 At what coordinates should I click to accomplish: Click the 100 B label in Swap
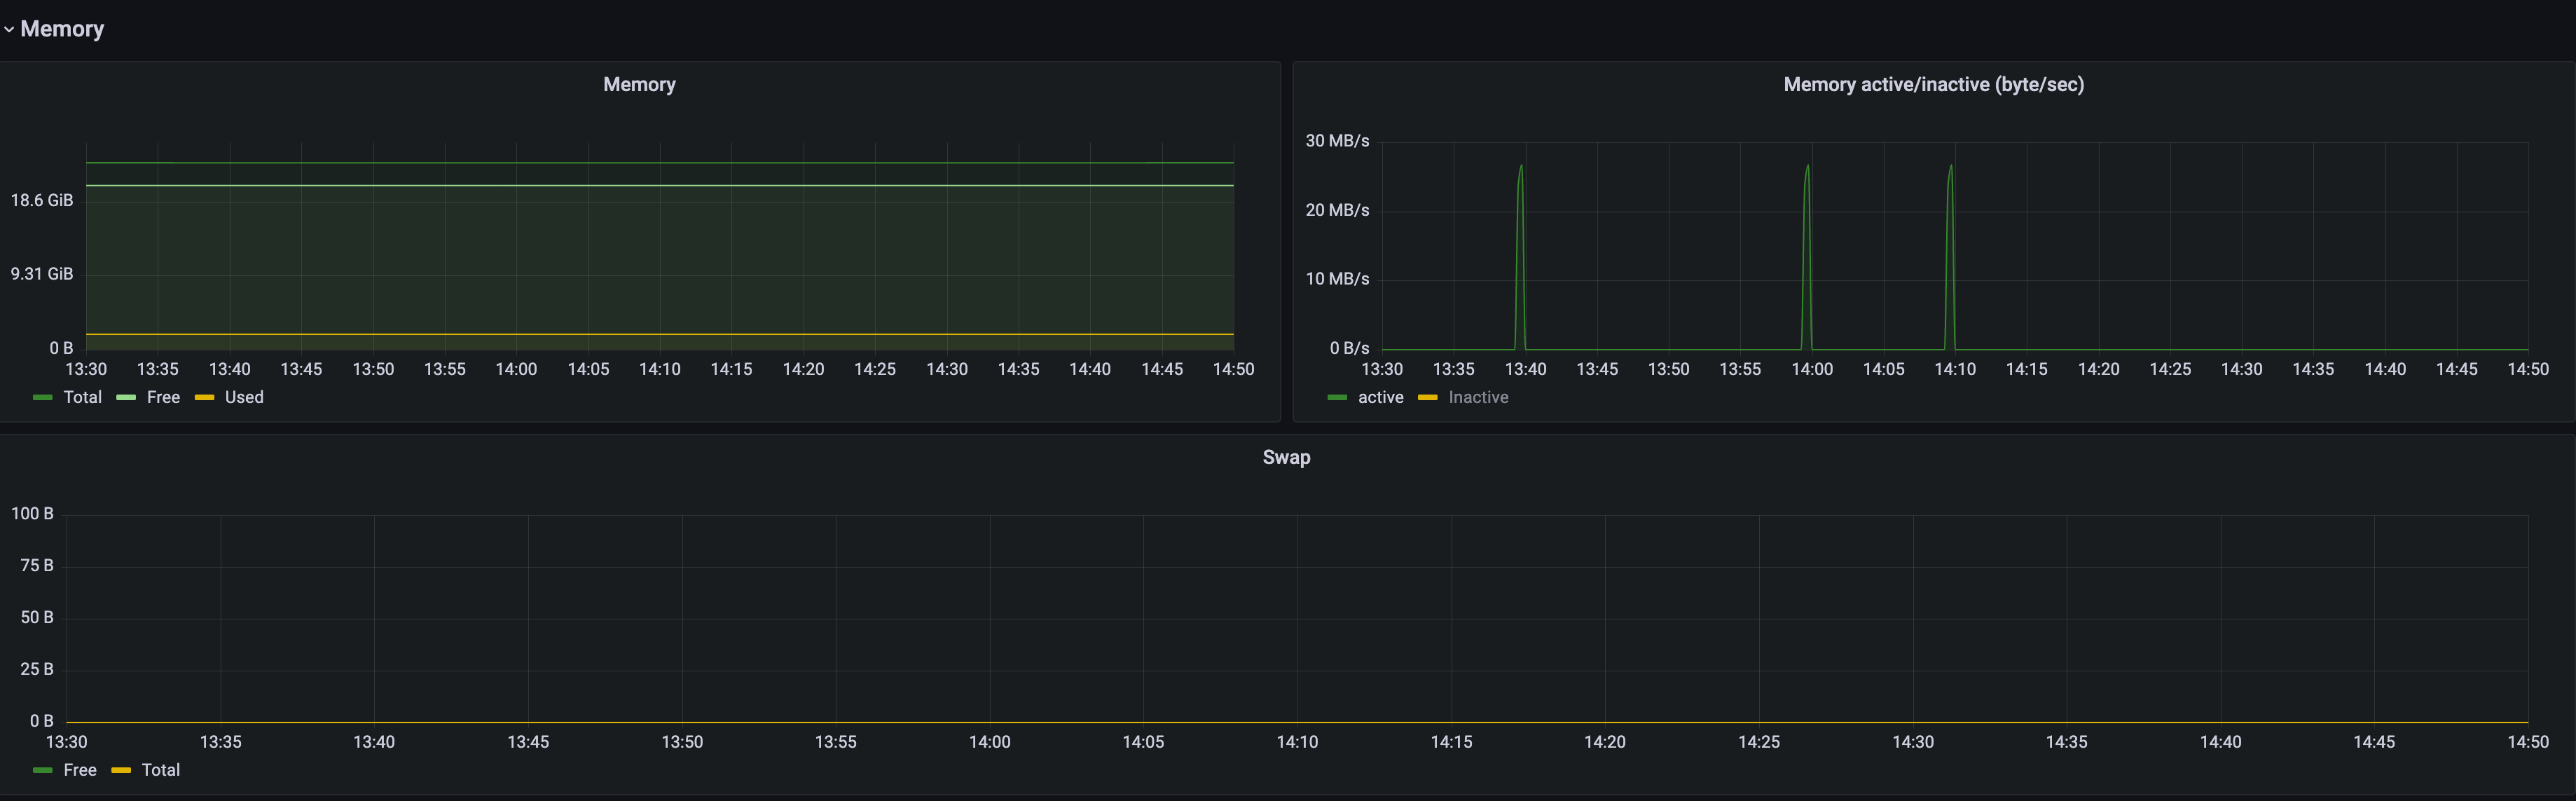32,514
